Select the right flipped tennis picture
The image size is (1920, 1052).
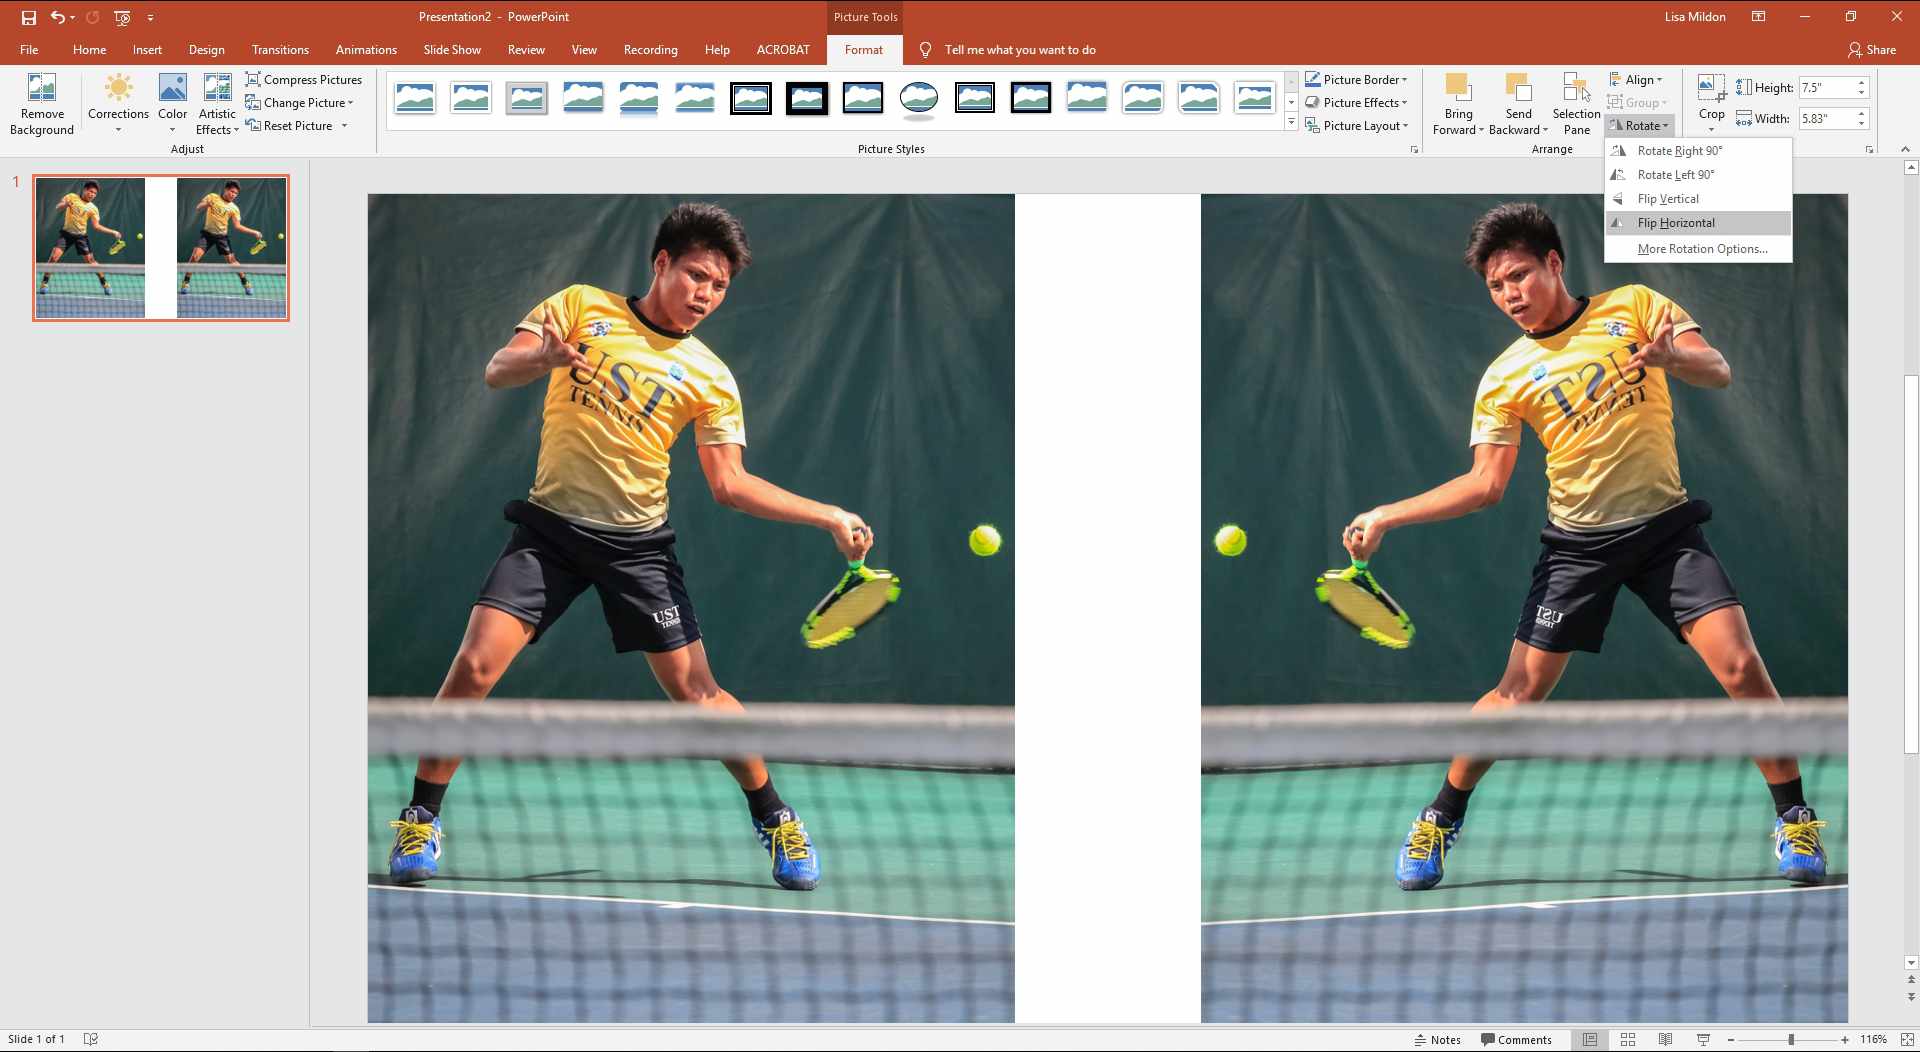pos(1524,608)
